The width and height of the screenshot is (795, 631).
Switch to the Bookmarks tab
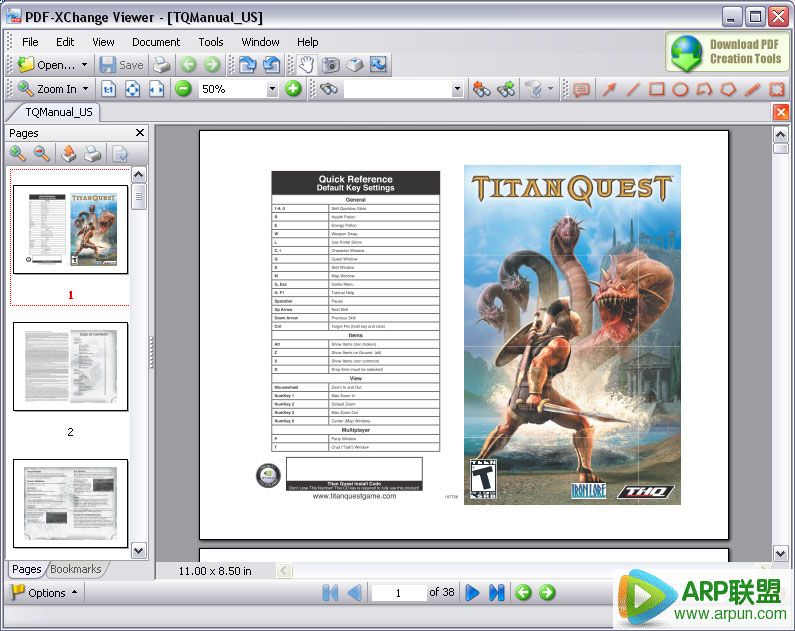[x=76, y=569]
